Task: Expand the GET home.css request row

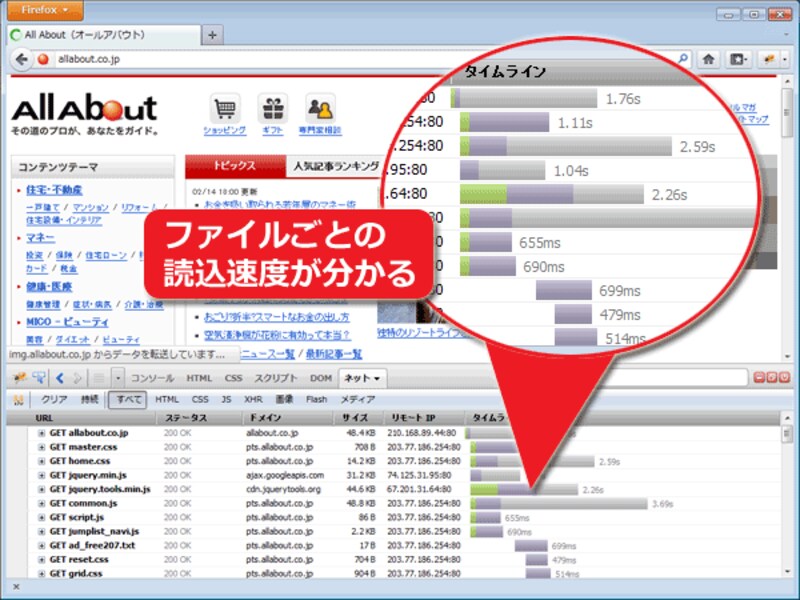Action: (x=41, y=461)
